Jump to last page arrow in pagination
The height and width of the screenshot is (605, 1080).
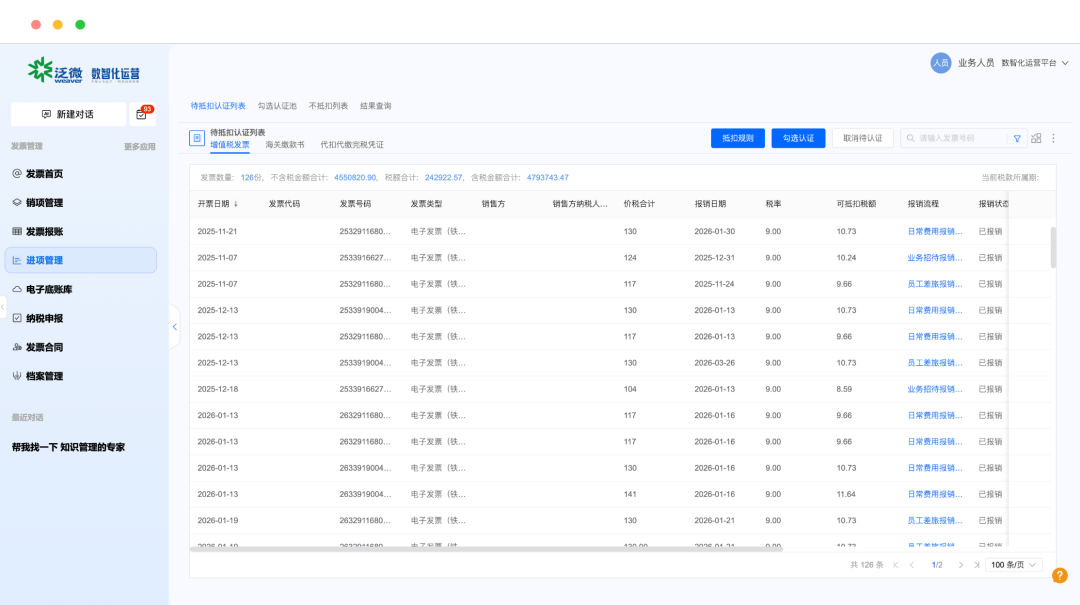(x=977, y=565)
